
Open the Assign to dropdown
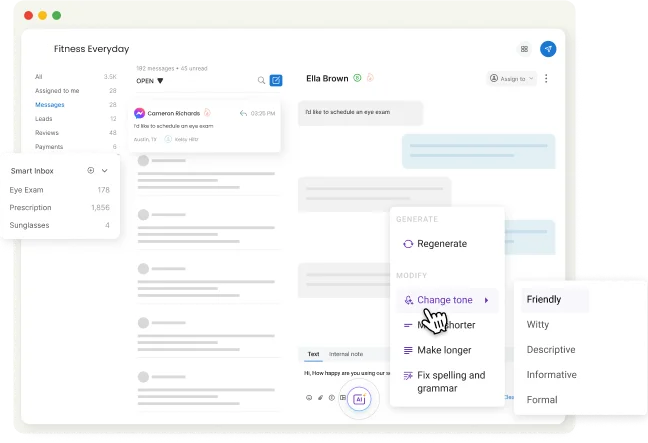(511, 78)
